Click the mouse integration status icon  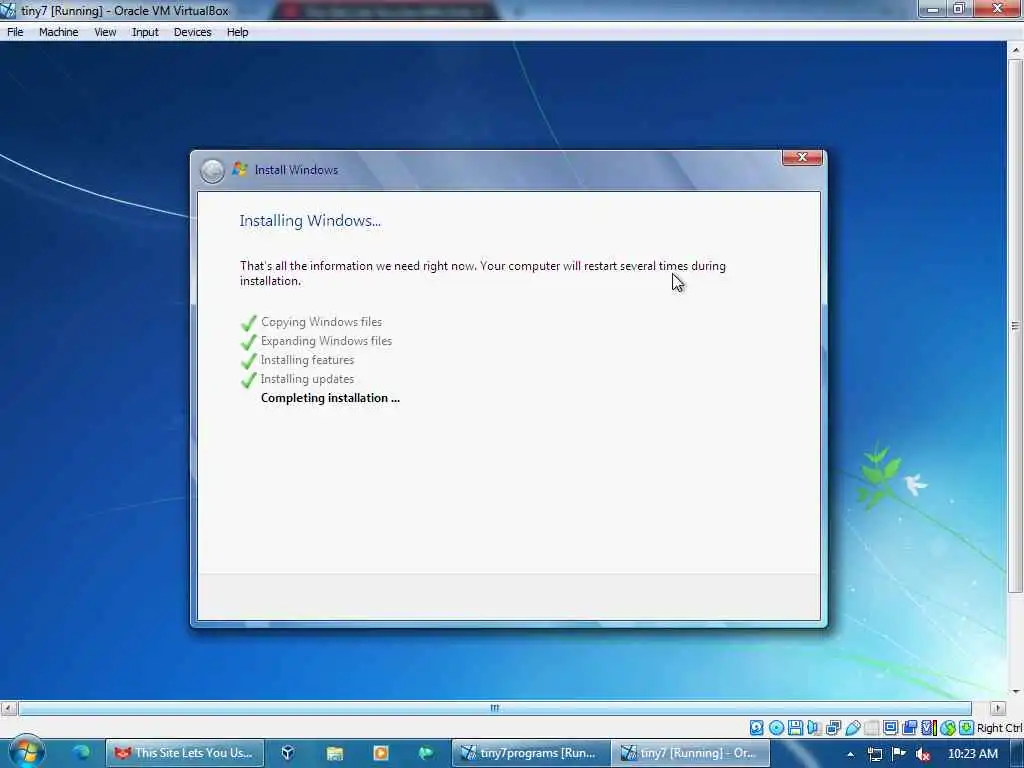coord(948,728)
